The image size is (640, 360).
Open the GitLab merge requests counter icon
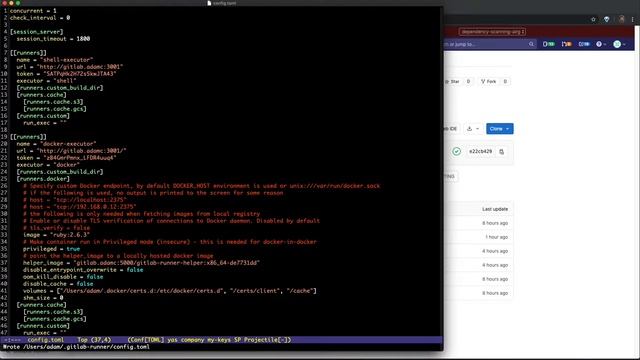click(x=566, y=44)
